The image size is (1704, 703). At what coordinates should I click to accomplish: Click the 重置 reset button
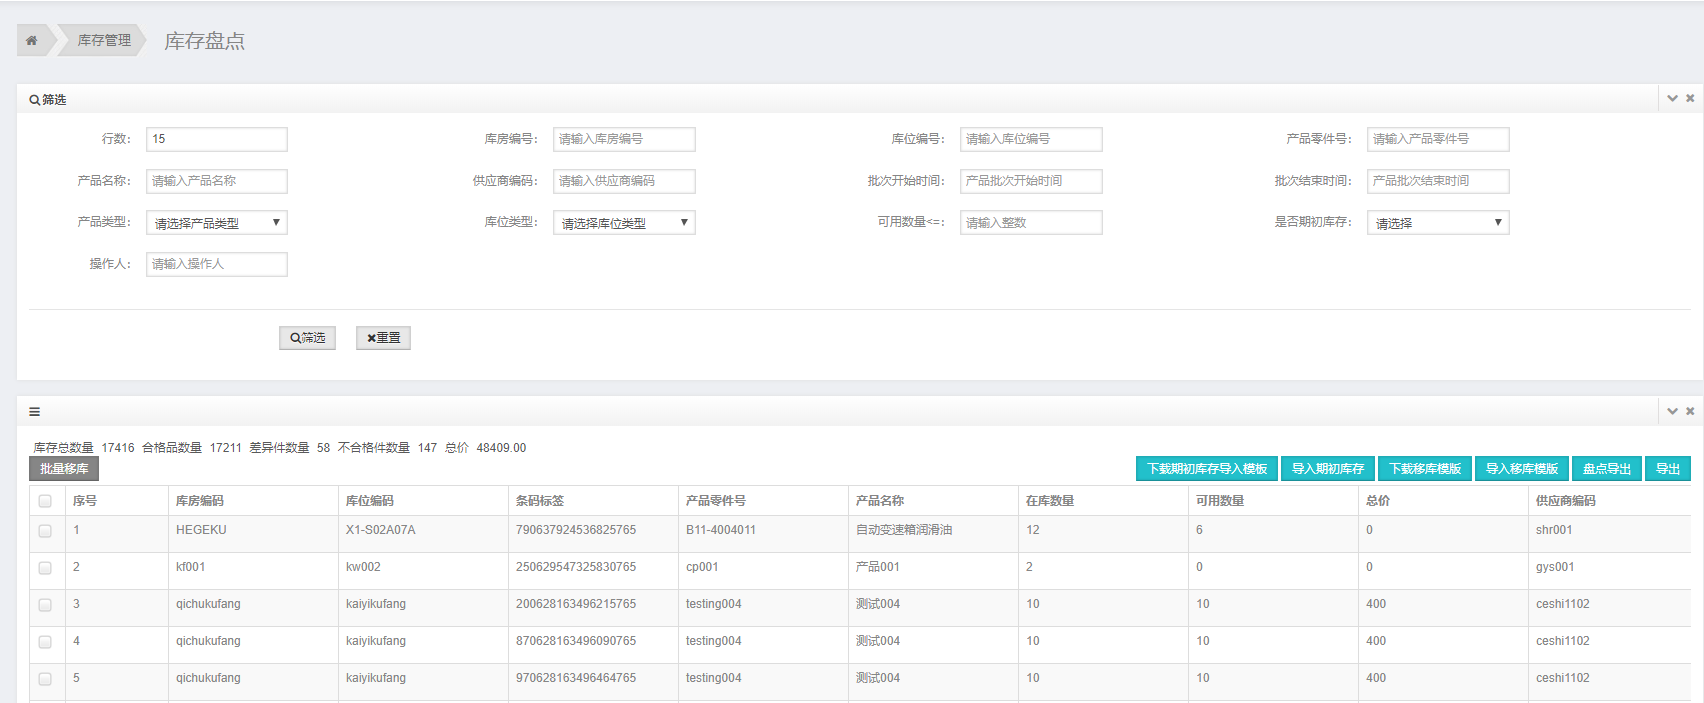point(383,338)
